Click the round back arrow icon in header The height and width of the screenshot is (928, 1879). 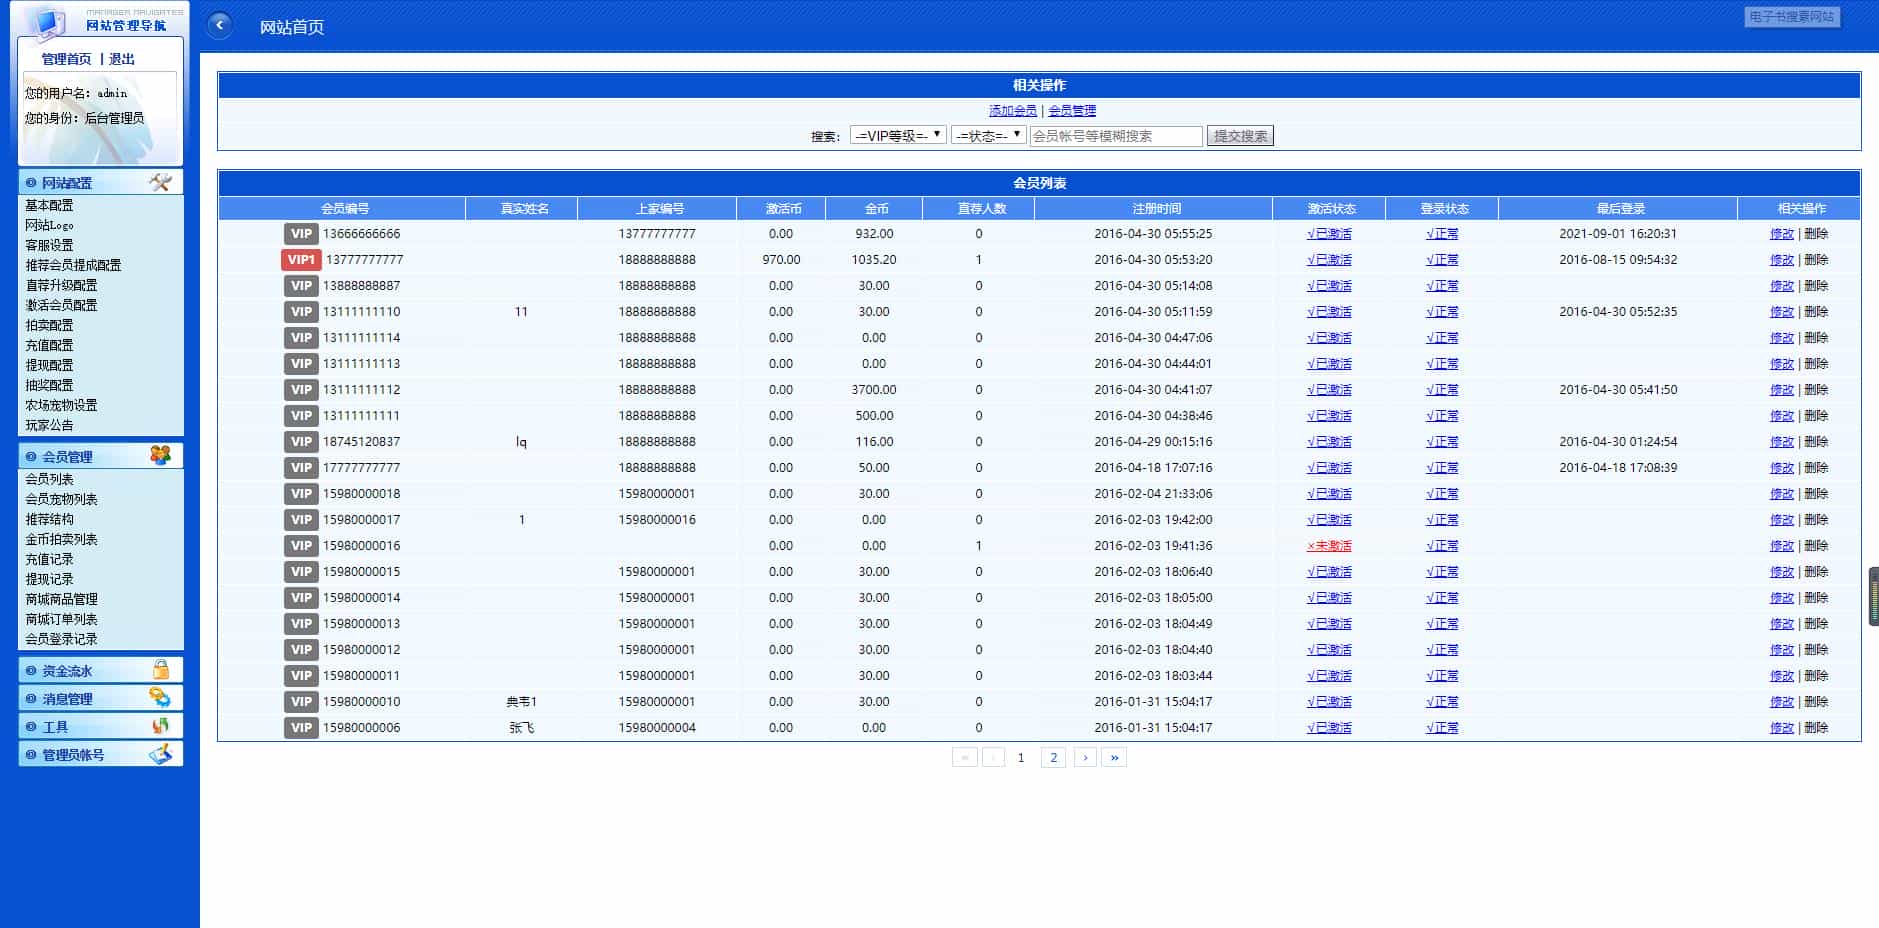pos(219,26)
